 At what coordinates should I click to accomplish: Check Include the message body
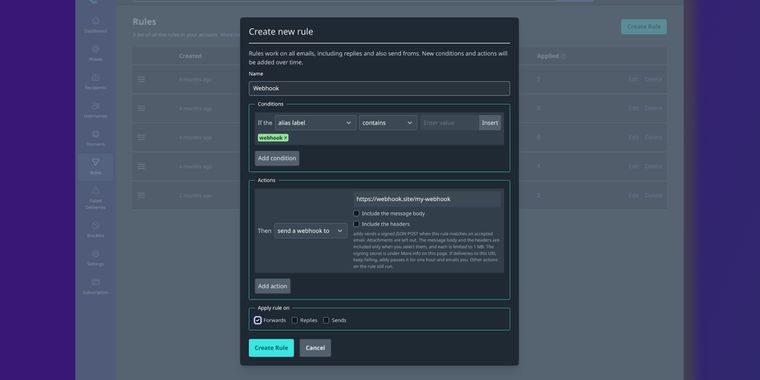click(x=356, y=213)
